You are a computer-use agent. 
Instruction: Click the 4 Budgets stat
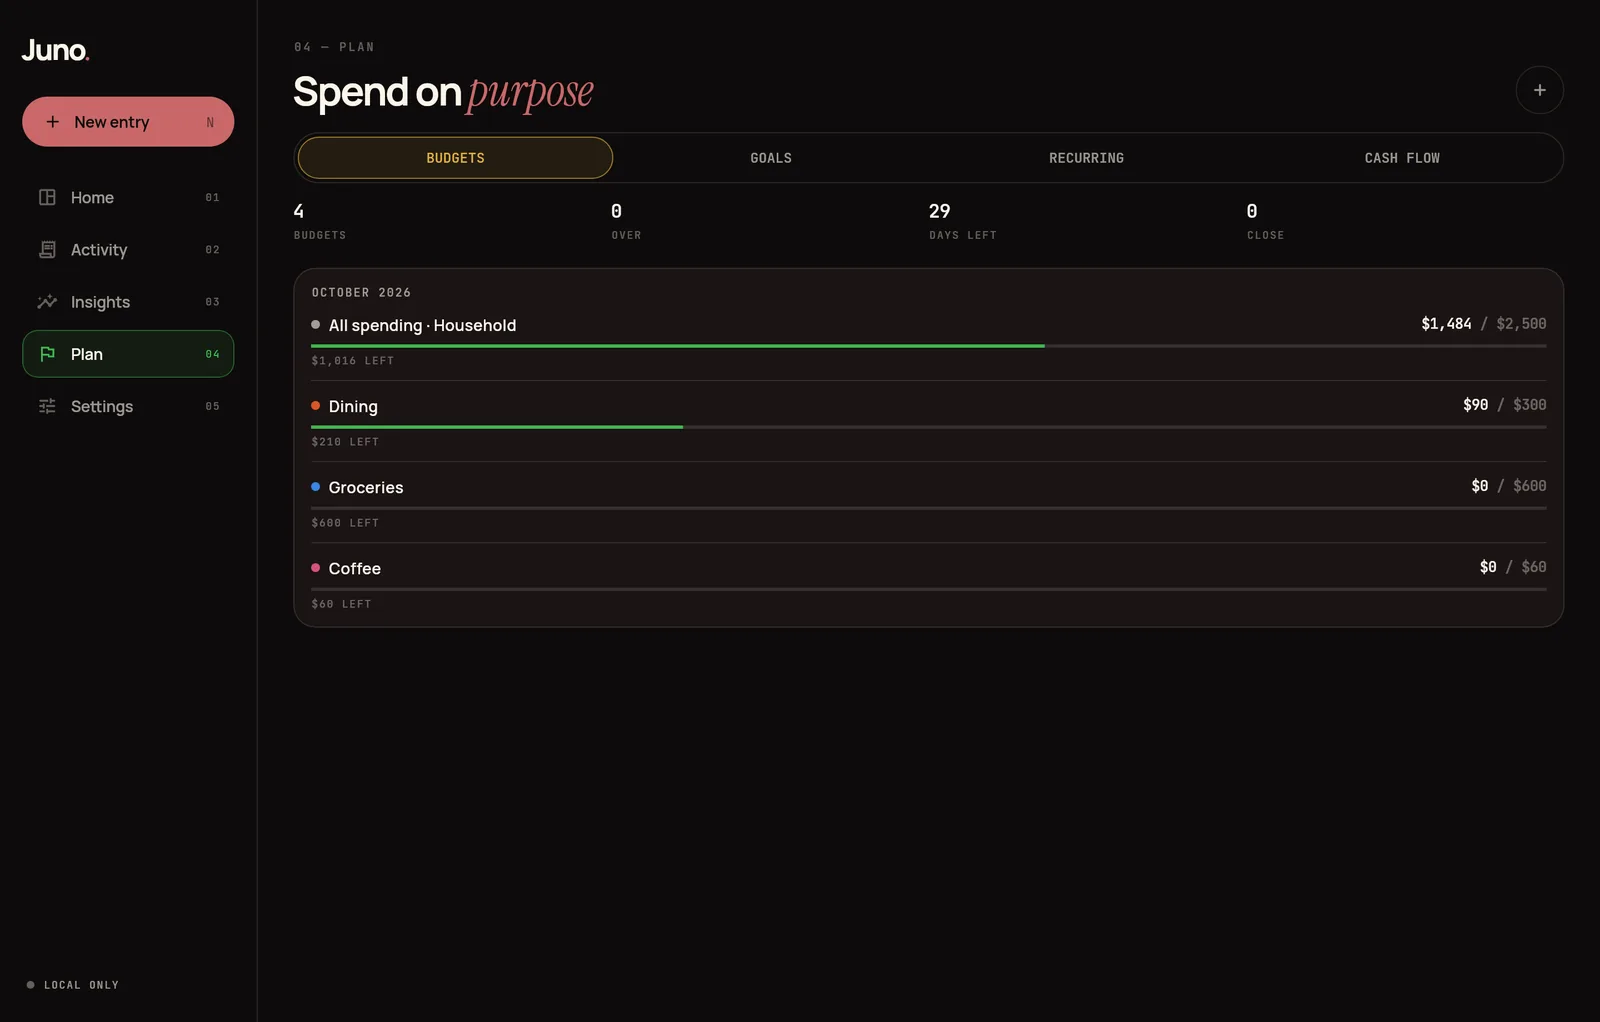tap(319, 221)
